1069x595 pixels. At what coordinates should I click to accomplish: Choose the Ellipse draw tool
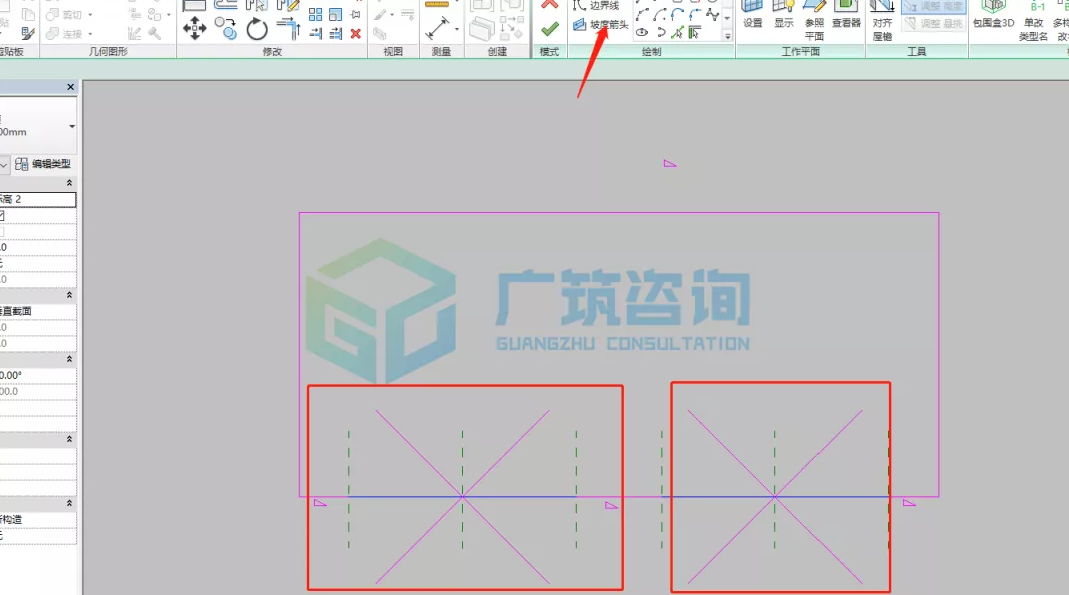pyautogui.click(x=642, y=32)
